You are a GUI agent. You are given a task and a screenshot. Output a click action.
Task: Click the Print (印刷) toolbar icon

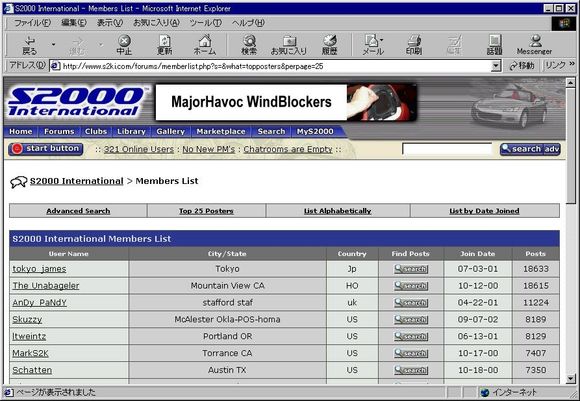pyautogui.click(x=414, y=45)
